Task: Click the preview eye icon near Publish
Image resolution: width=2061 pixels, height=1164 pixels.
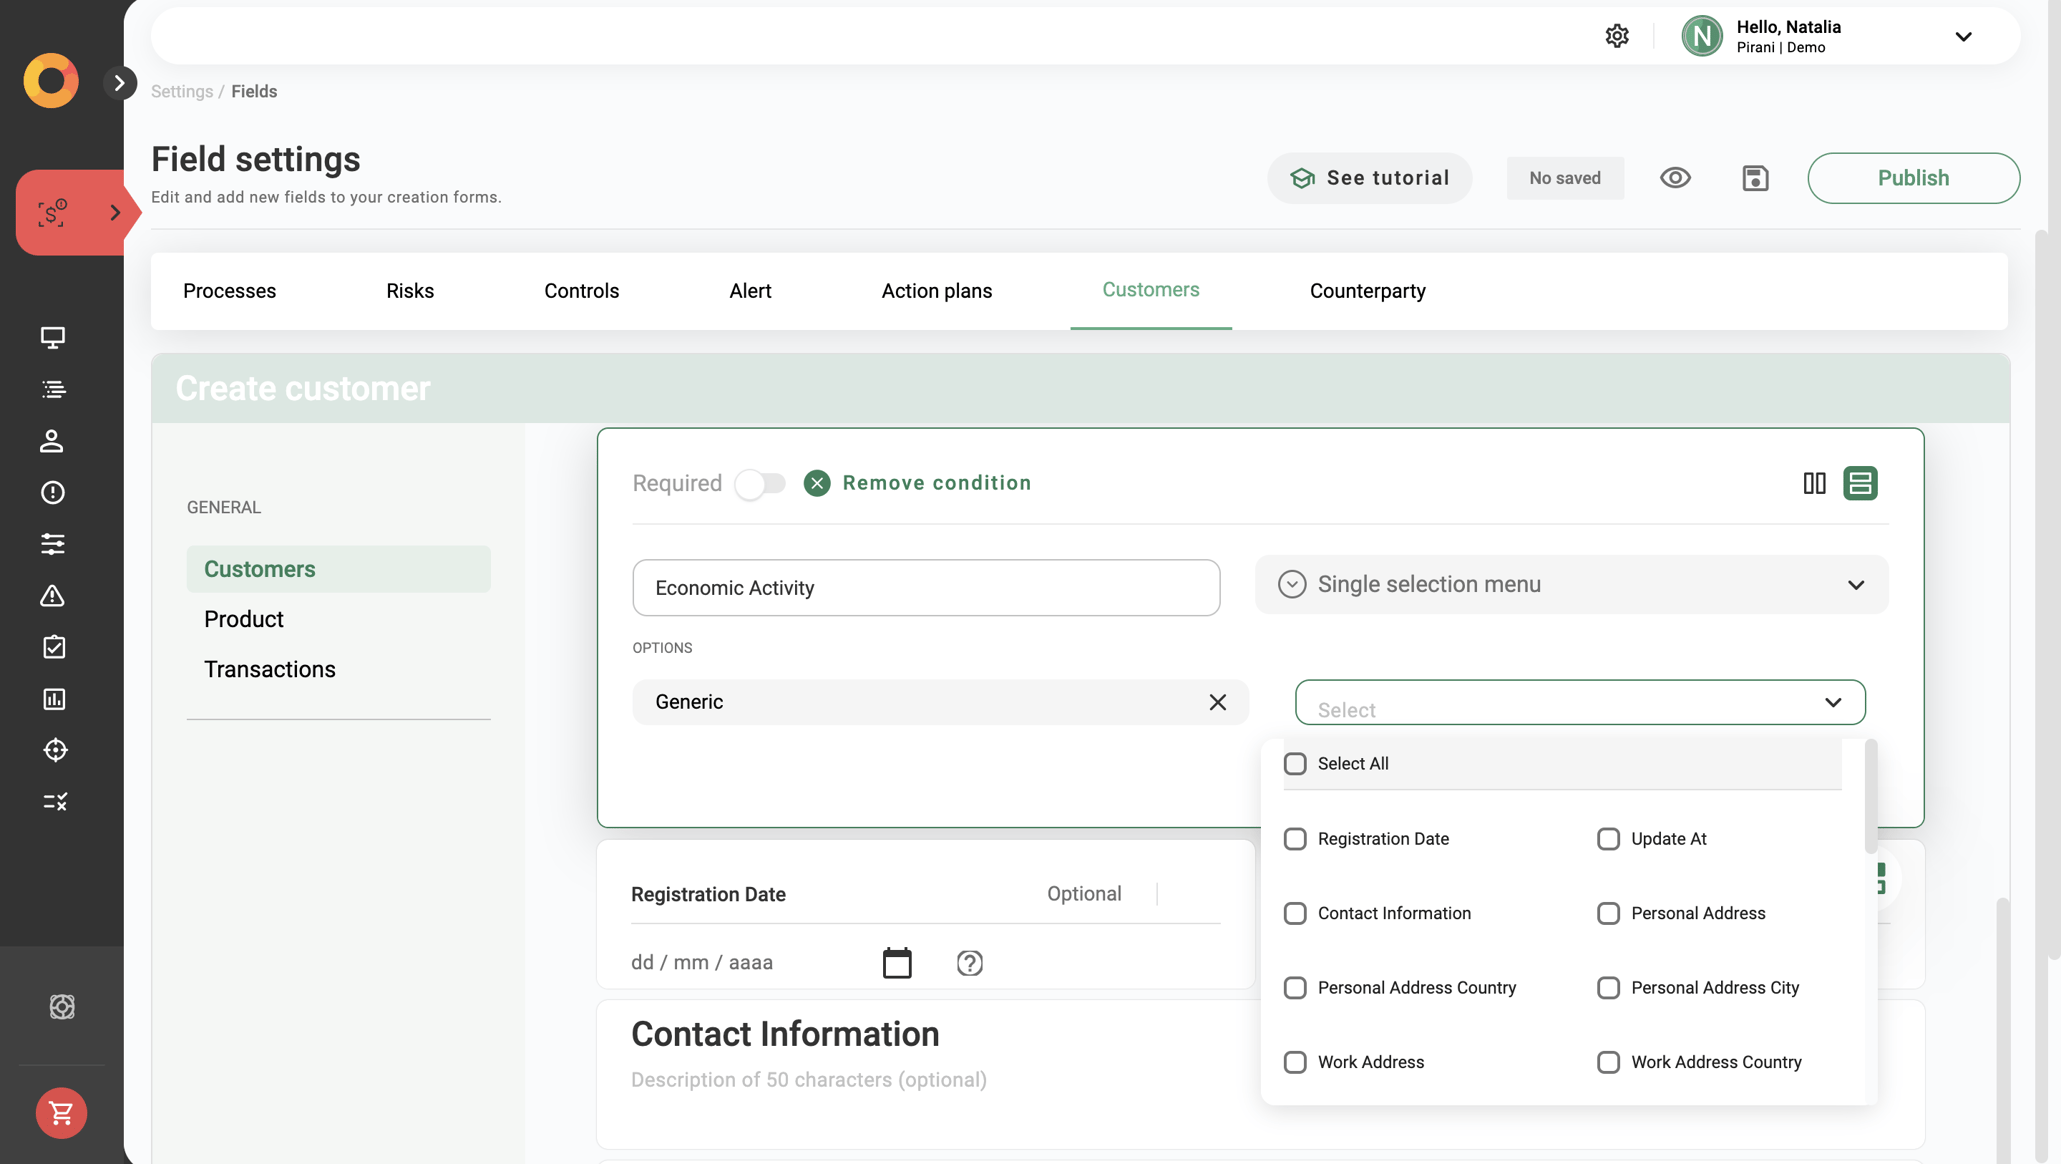Action: pyautogui.click(x=1676, y=177)
